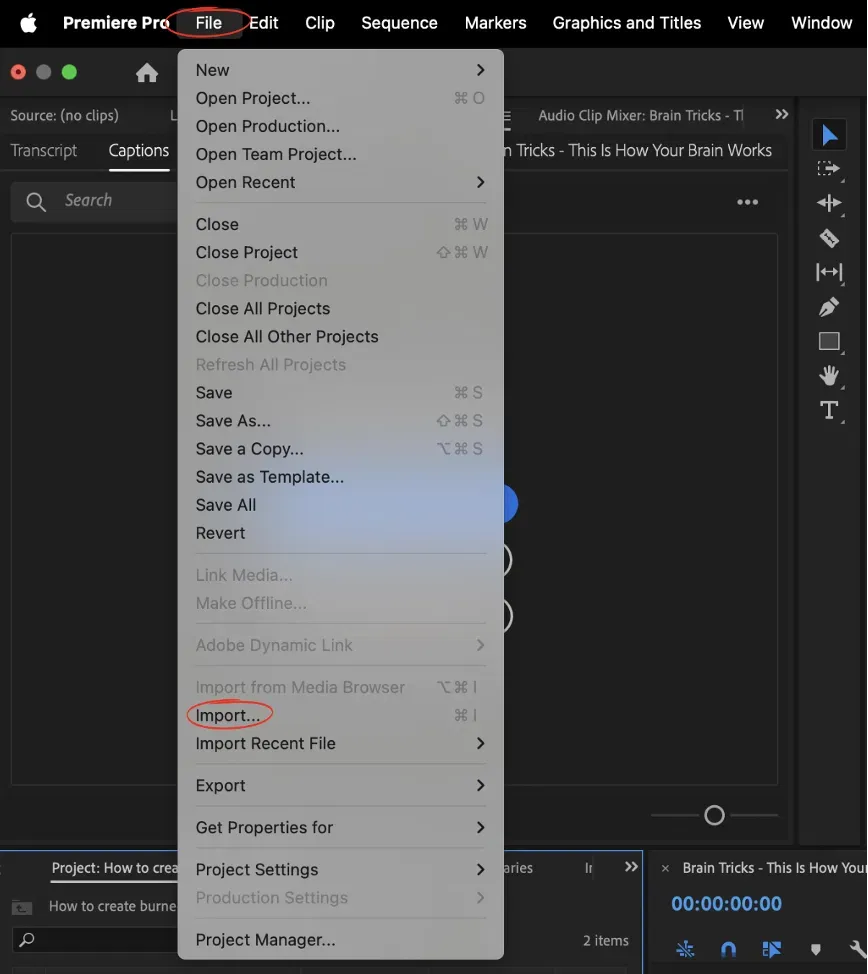The image size is (868, 974).
Task: Select Save a Copy... item
Action: [340, 449]
